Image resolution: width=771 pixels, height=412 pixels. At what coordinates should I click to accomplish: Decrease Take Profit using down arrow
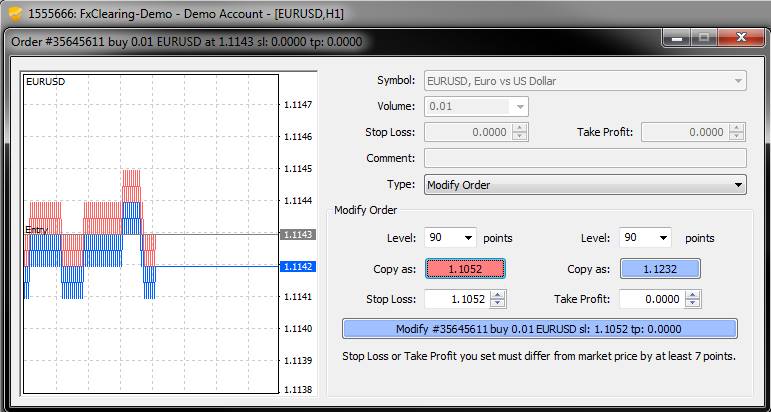tap(693, 303)
